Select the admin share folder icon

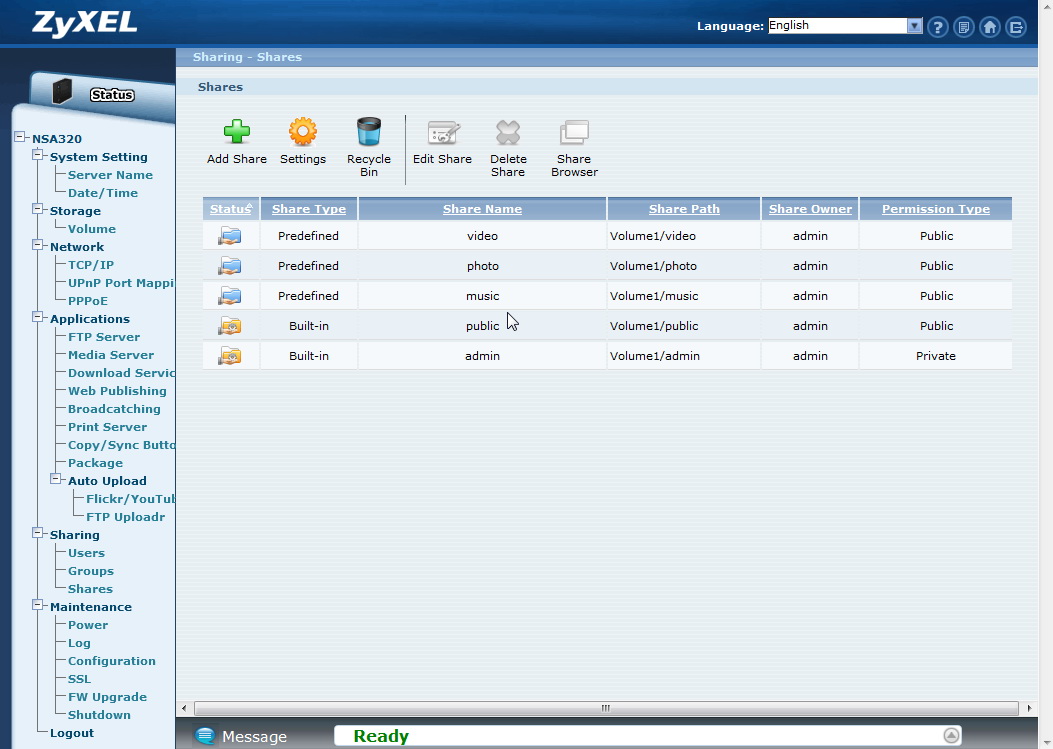click(x=230, y=356)
